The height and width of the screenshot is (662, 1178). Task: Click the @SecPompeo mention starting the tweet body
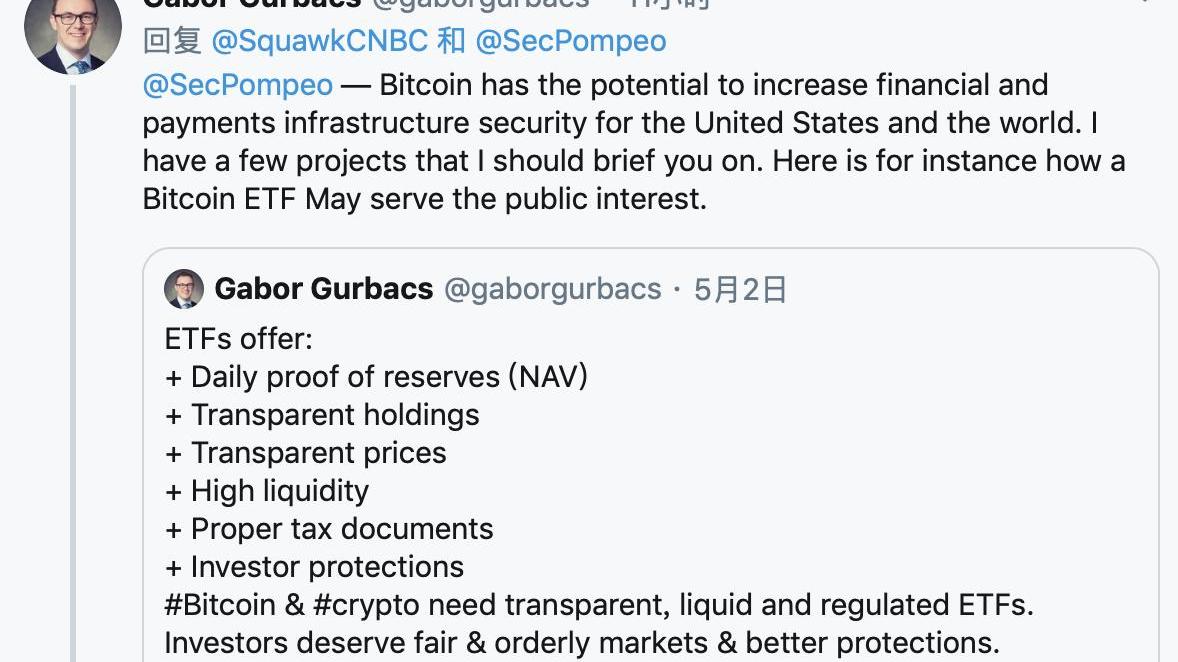(238, 85)
